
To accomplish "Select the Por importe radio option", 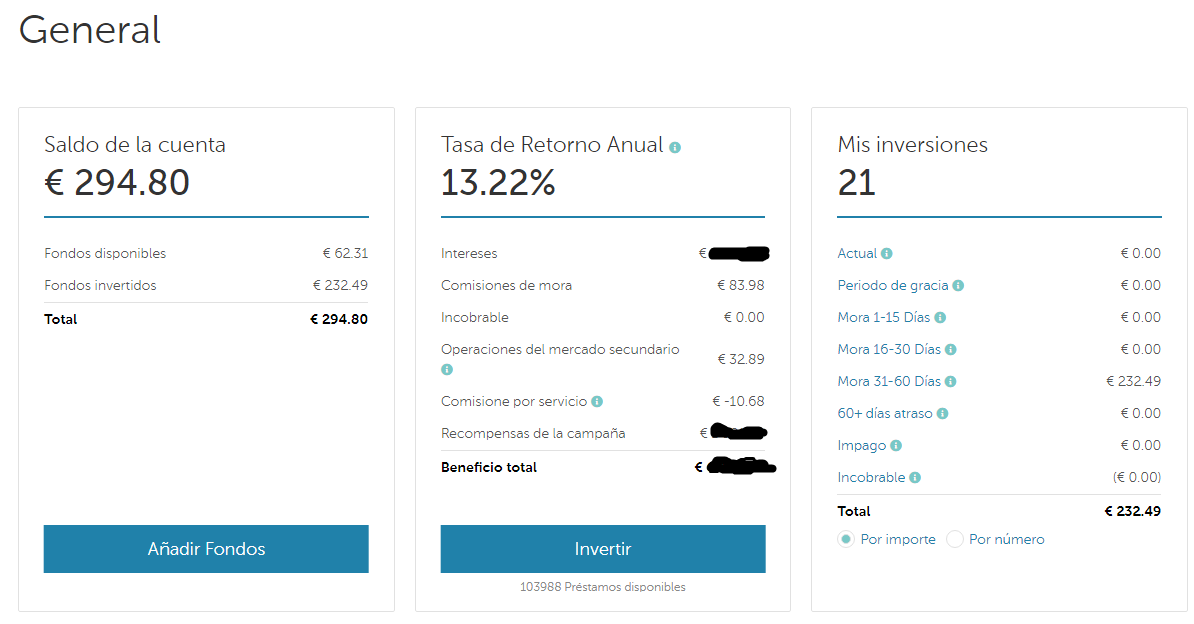I will click(x=846, y=540).
